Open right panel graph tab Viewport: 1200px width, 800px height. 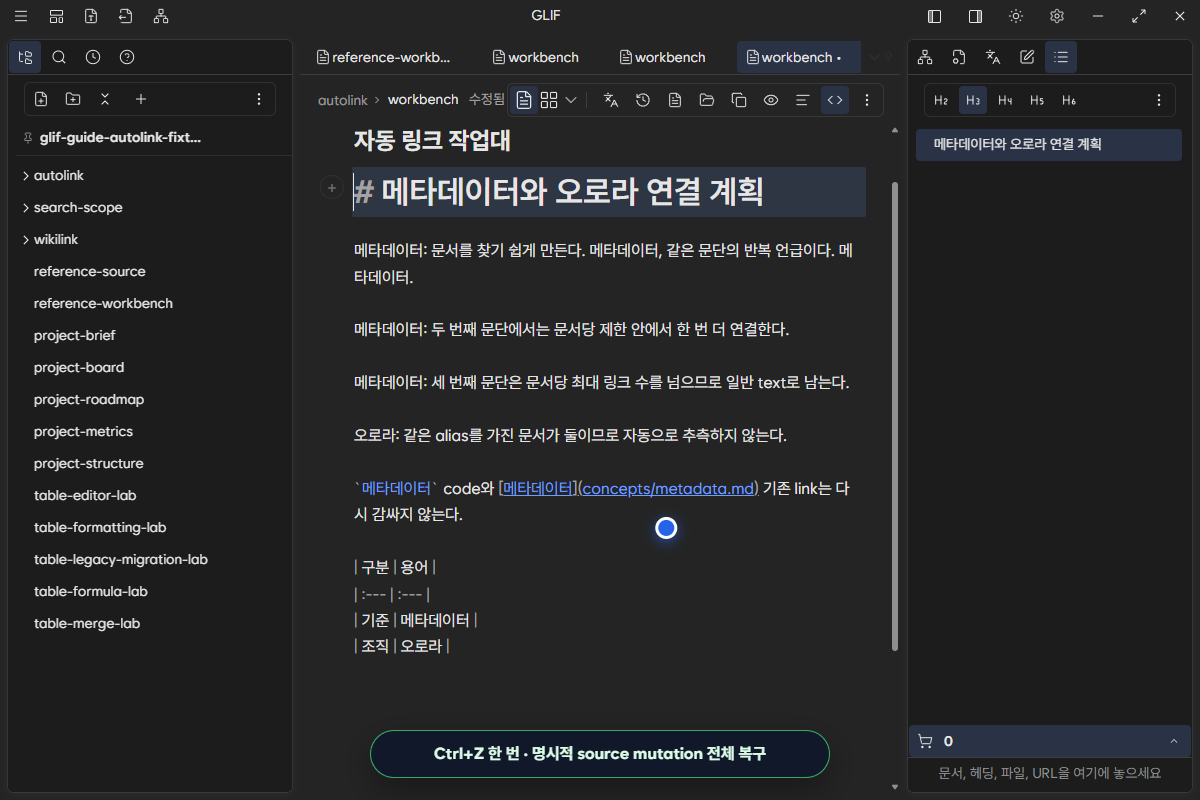coord(925,57)
